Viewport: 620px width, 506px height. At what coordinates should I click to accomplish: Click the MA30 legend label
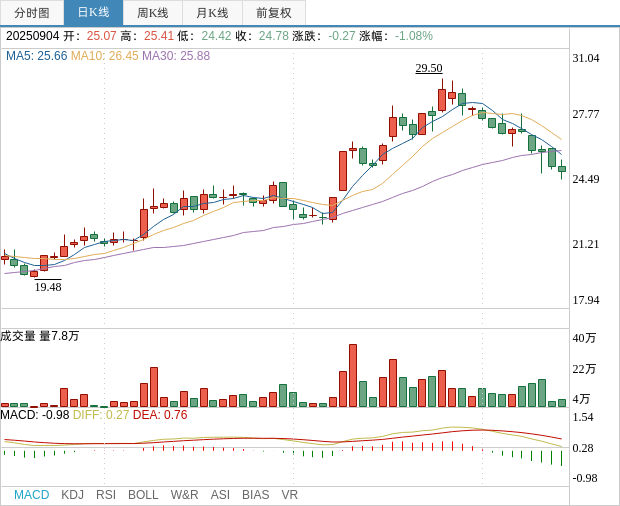(176, 56)
